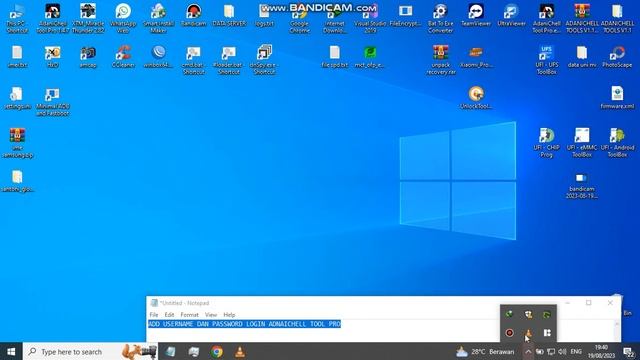Select the mct_ofp_e green icon

[x=370, y=56]
